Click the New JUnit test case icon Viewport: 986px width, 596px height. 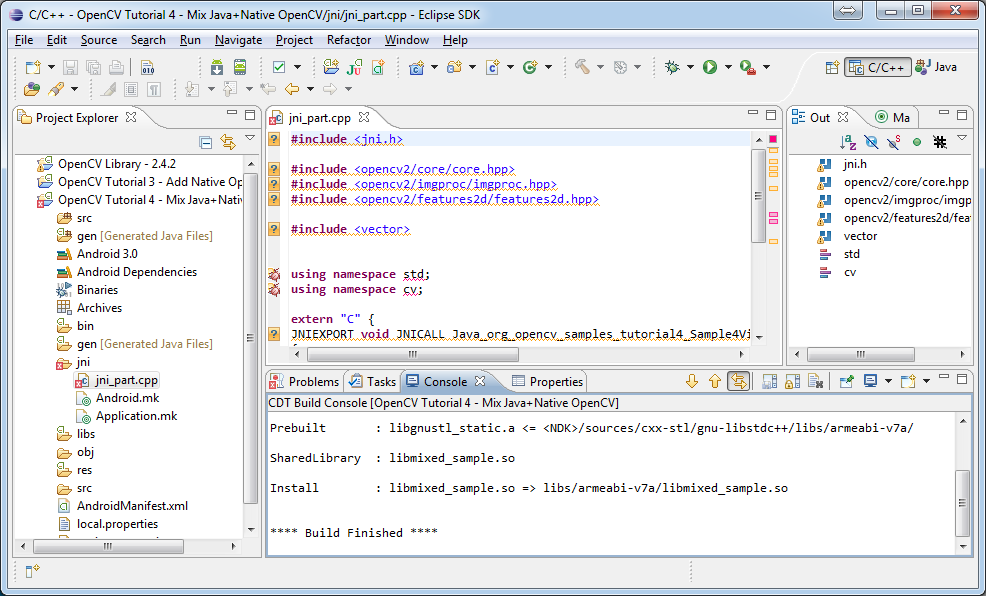(354, 67)
